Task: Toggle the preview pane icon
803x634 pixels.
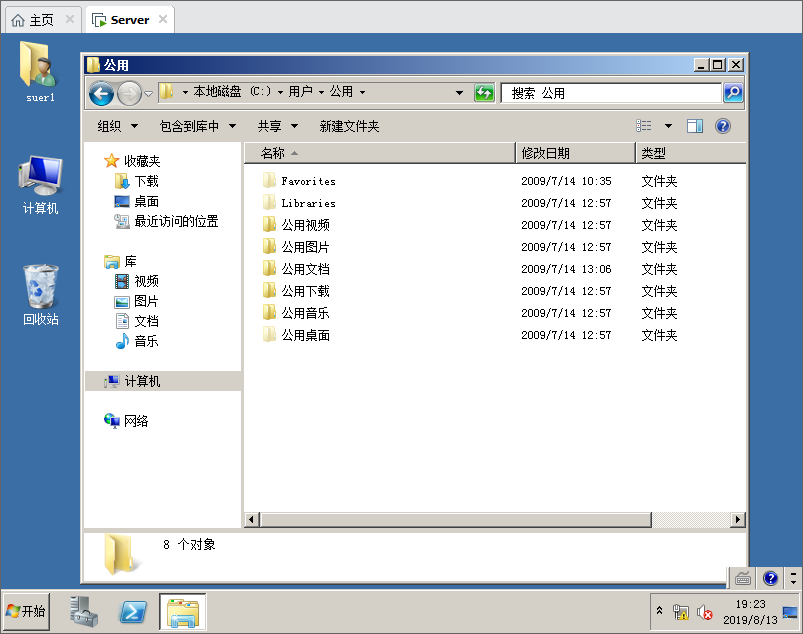Action: click(x=695, y=126)
